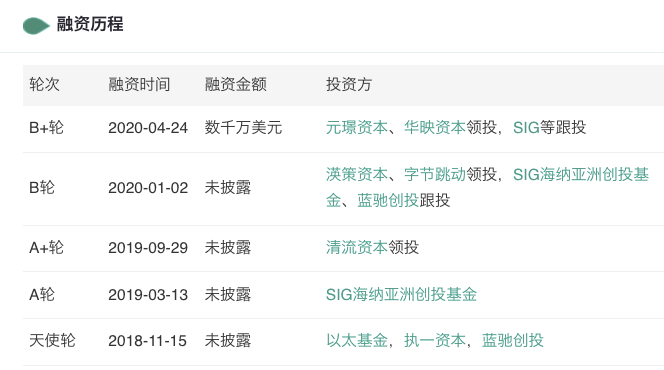This screenshot has height=370, width=664.
Task: Click 蓝驰创投 link in 天使轮 row
Action: (x=512, y=341)
